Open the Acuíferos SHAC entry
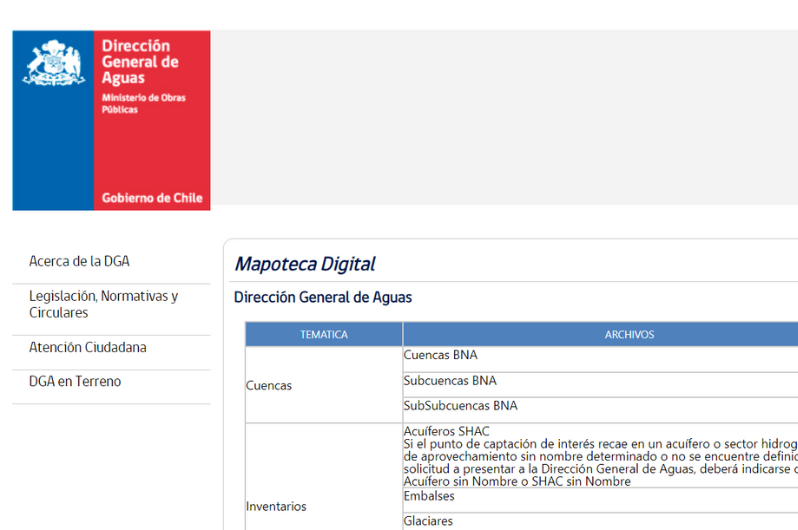The height and width of the screenshot is (530, 798). coord(446,431)
